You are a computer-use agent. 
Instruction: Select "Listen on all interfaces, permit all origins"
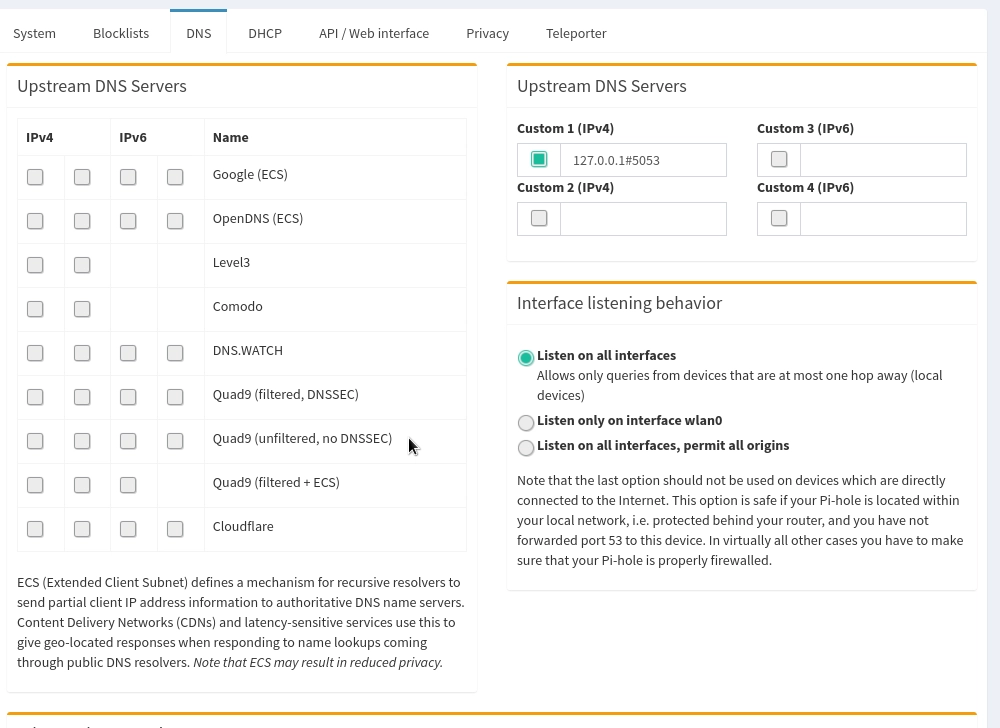click(x=526, y=447)
